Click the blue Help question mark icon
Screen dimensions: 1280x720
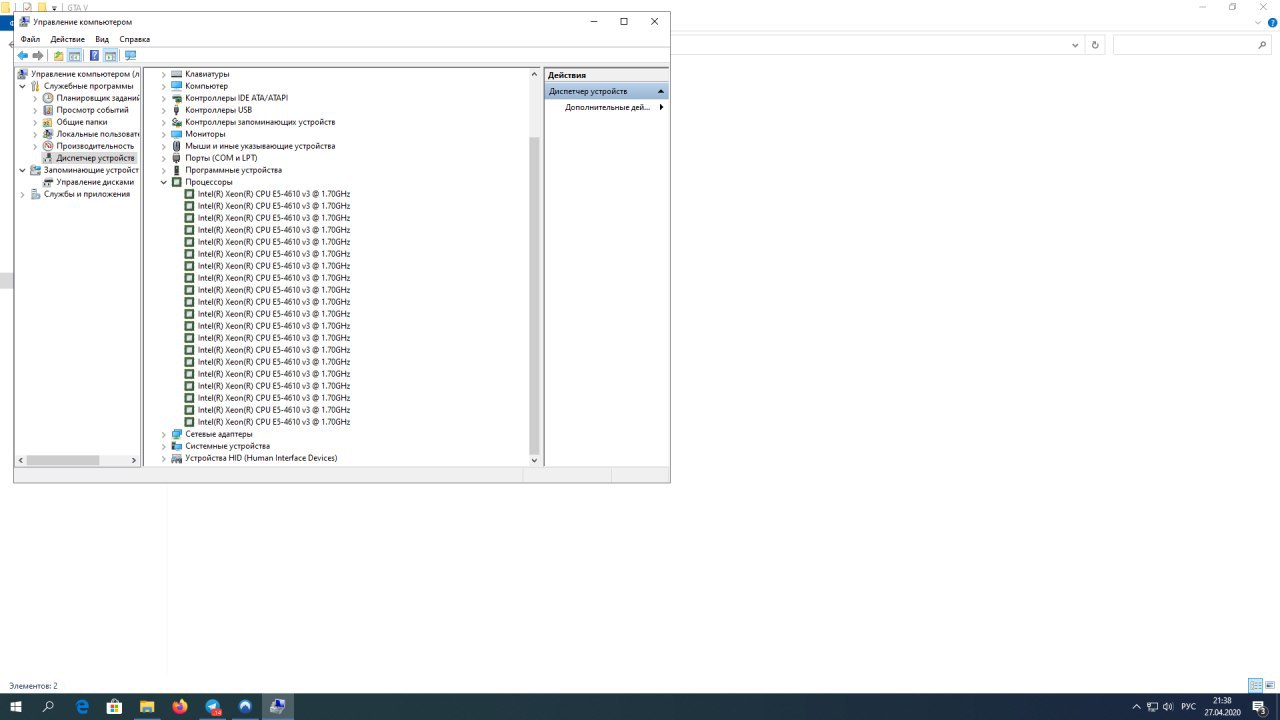pyautogui.click(x=94, y=56)
